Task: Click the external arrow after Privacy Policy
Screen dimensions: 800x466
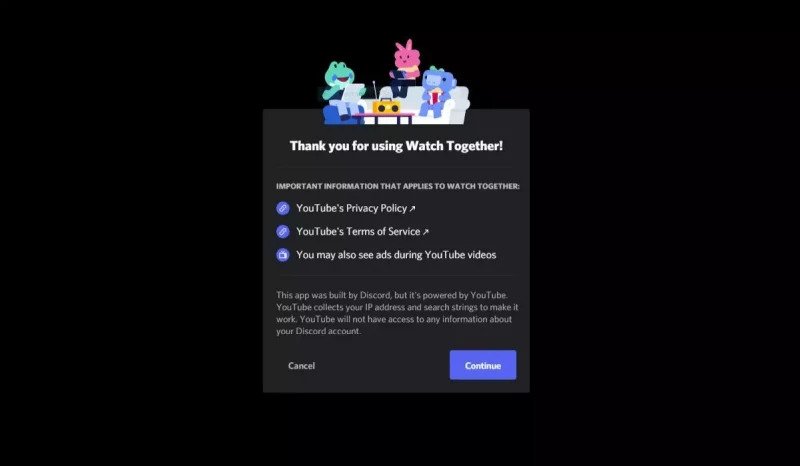Action: click(412, 209)
